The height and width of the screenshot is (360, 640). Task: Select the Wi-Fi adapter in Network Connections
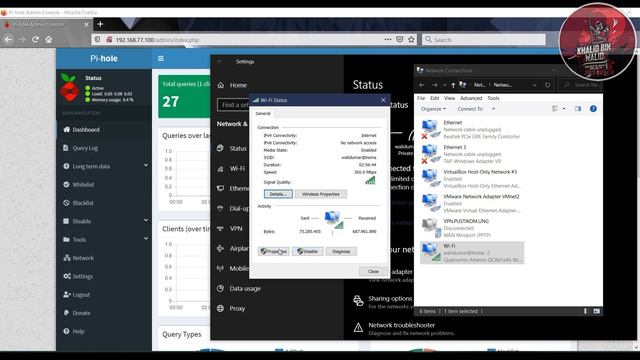tap(472, 253)
